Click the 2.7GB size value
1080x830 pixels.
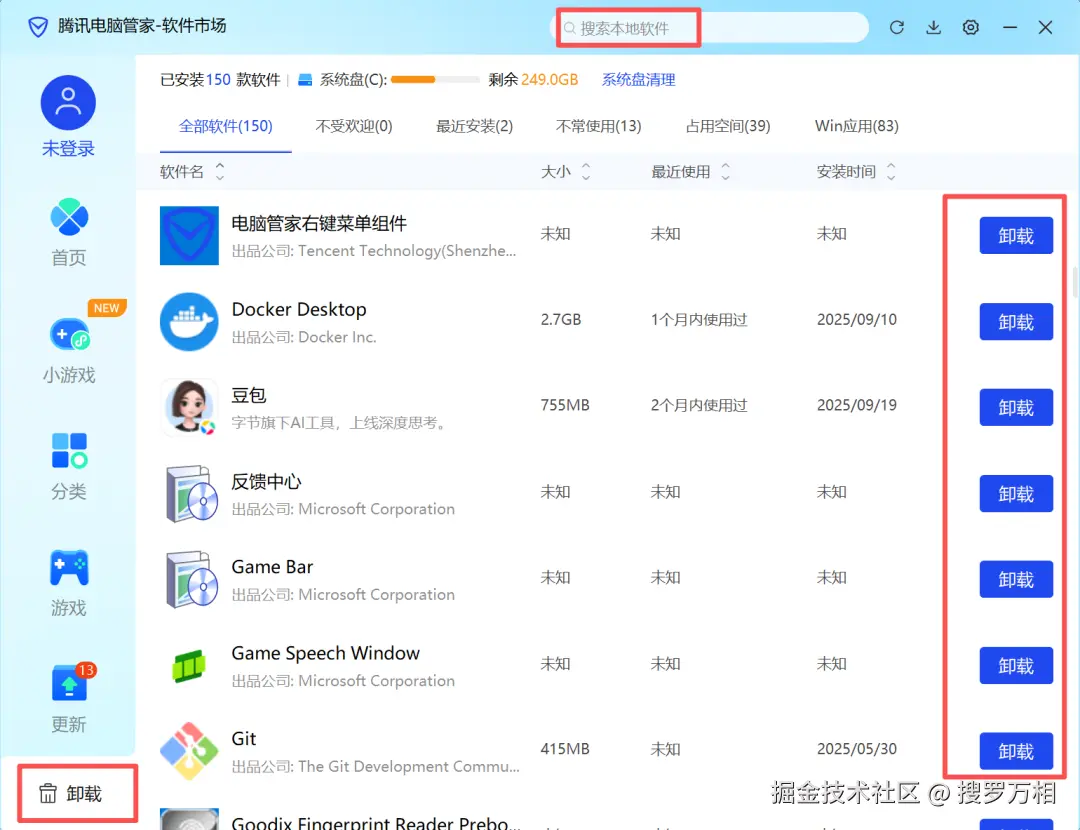pyautogui.click(x=561, y=320)
